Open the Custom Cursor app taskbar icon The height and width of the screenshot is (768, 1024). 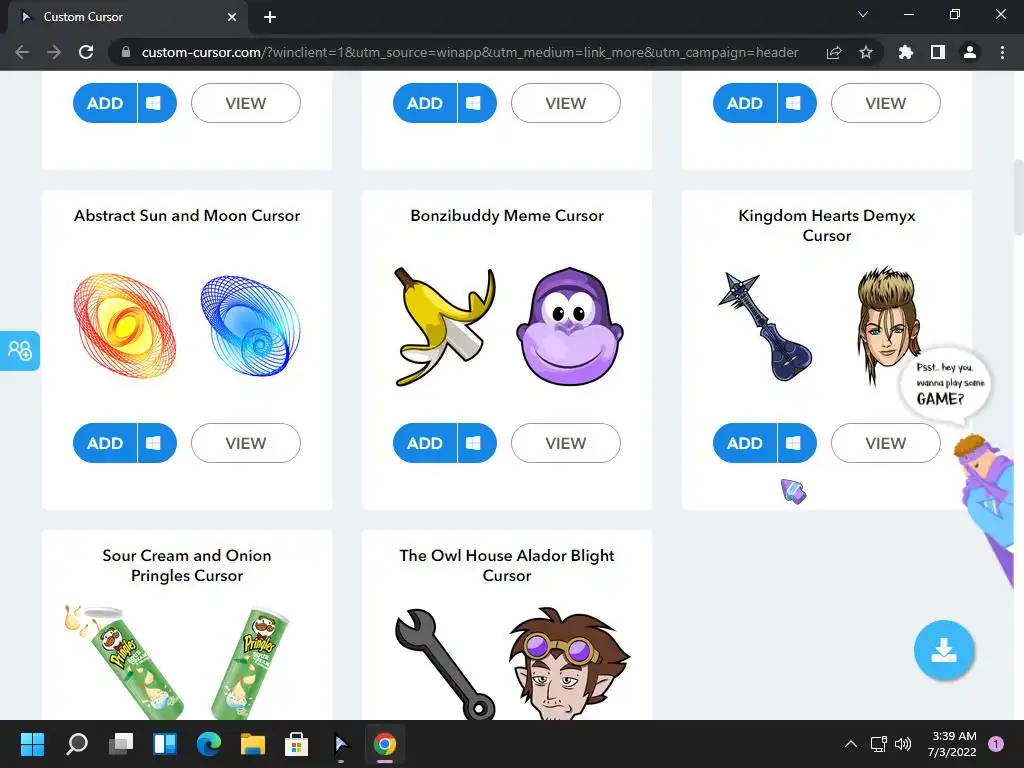point(341,744)
